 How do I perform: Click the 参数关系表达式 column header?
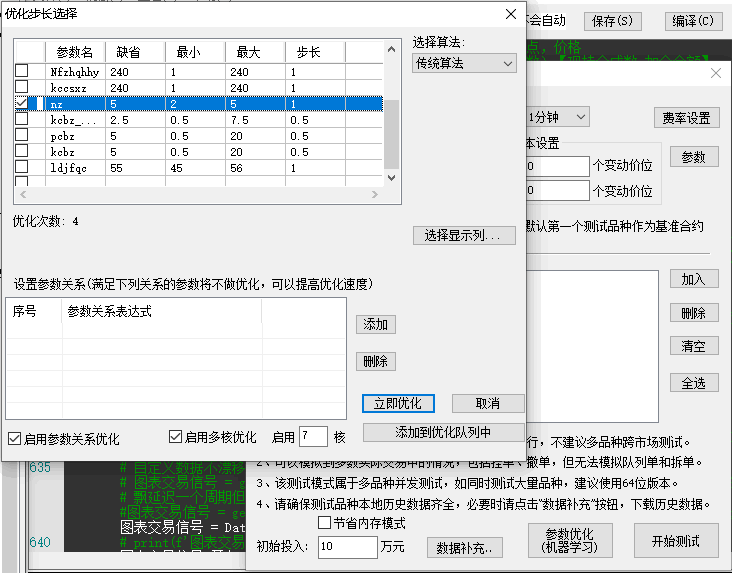tap(162, 311)
